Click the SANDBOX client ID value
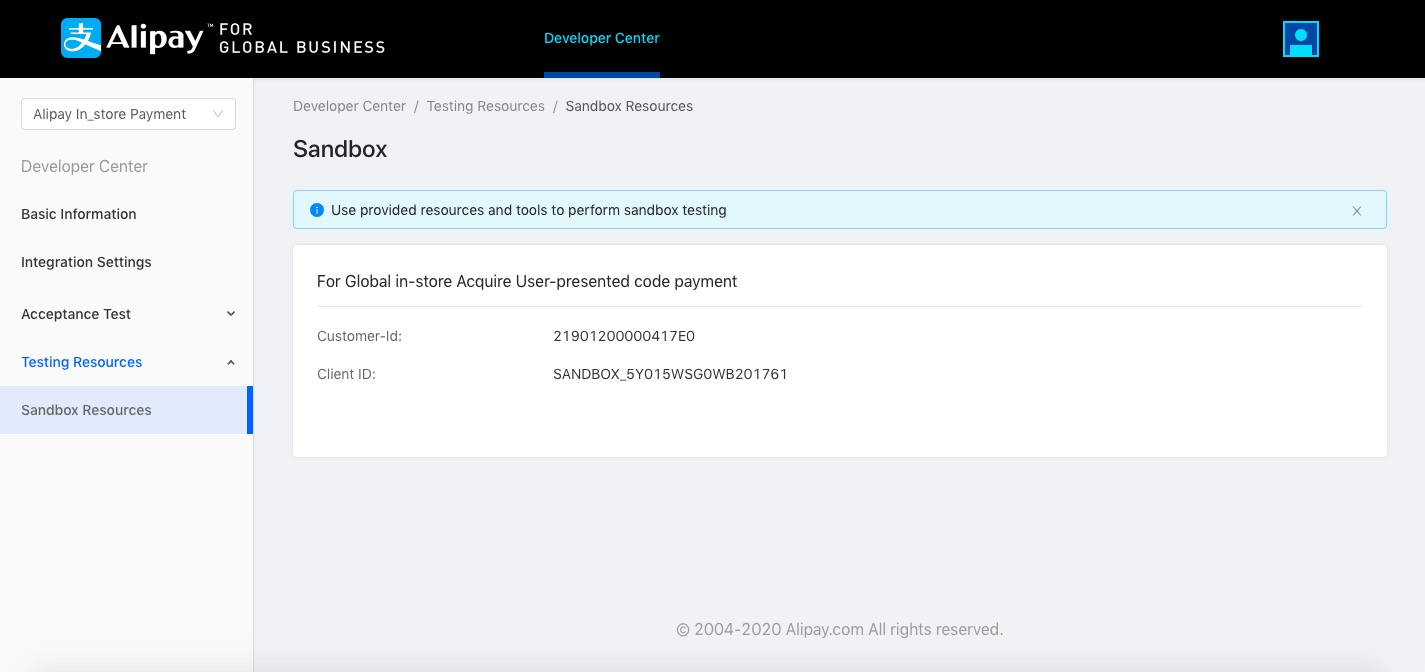This screenshot has width=1425, height=672. 670,374
